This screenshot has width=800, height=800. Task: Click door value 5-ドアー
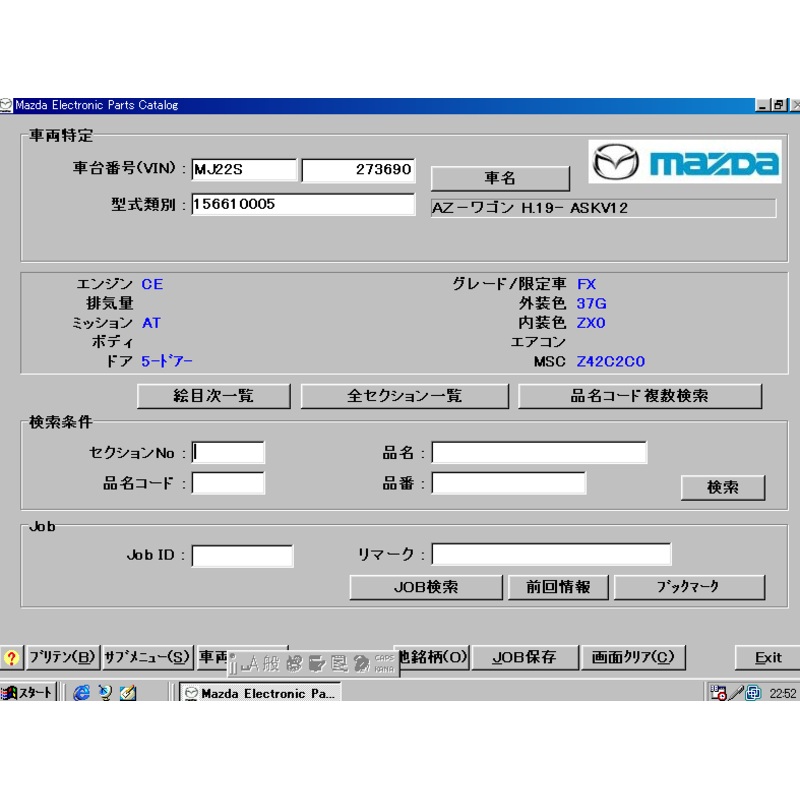[167, 362]
